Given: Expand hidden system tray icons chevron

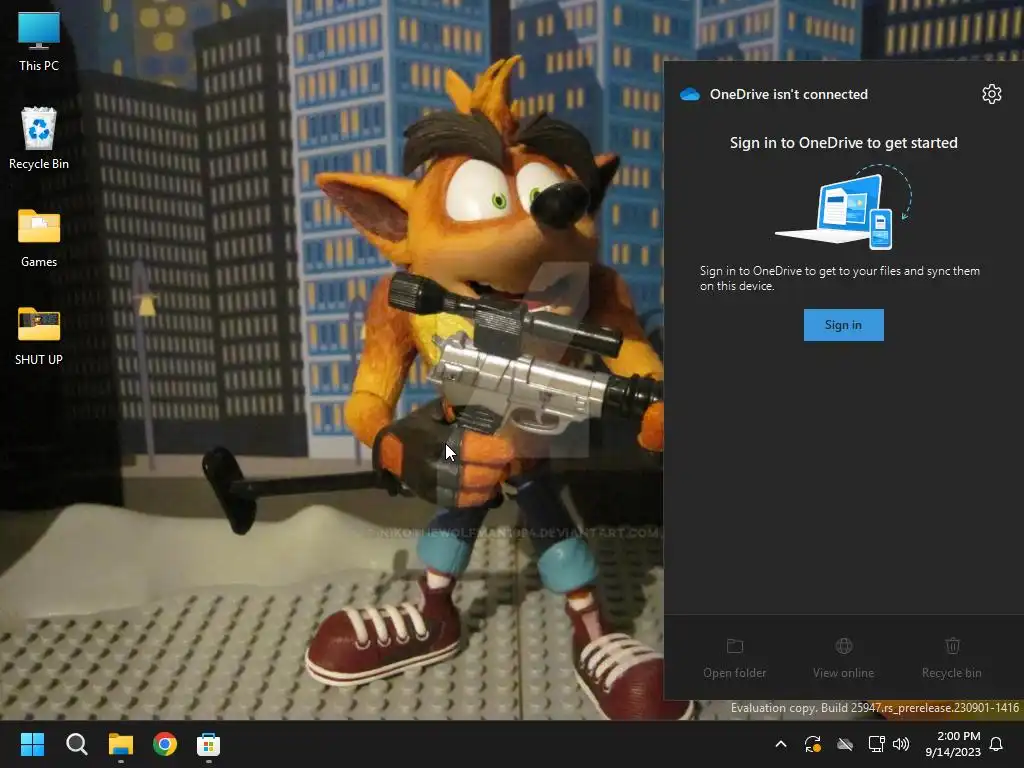Looking at the screenshot, I should [x=780, y=744].
